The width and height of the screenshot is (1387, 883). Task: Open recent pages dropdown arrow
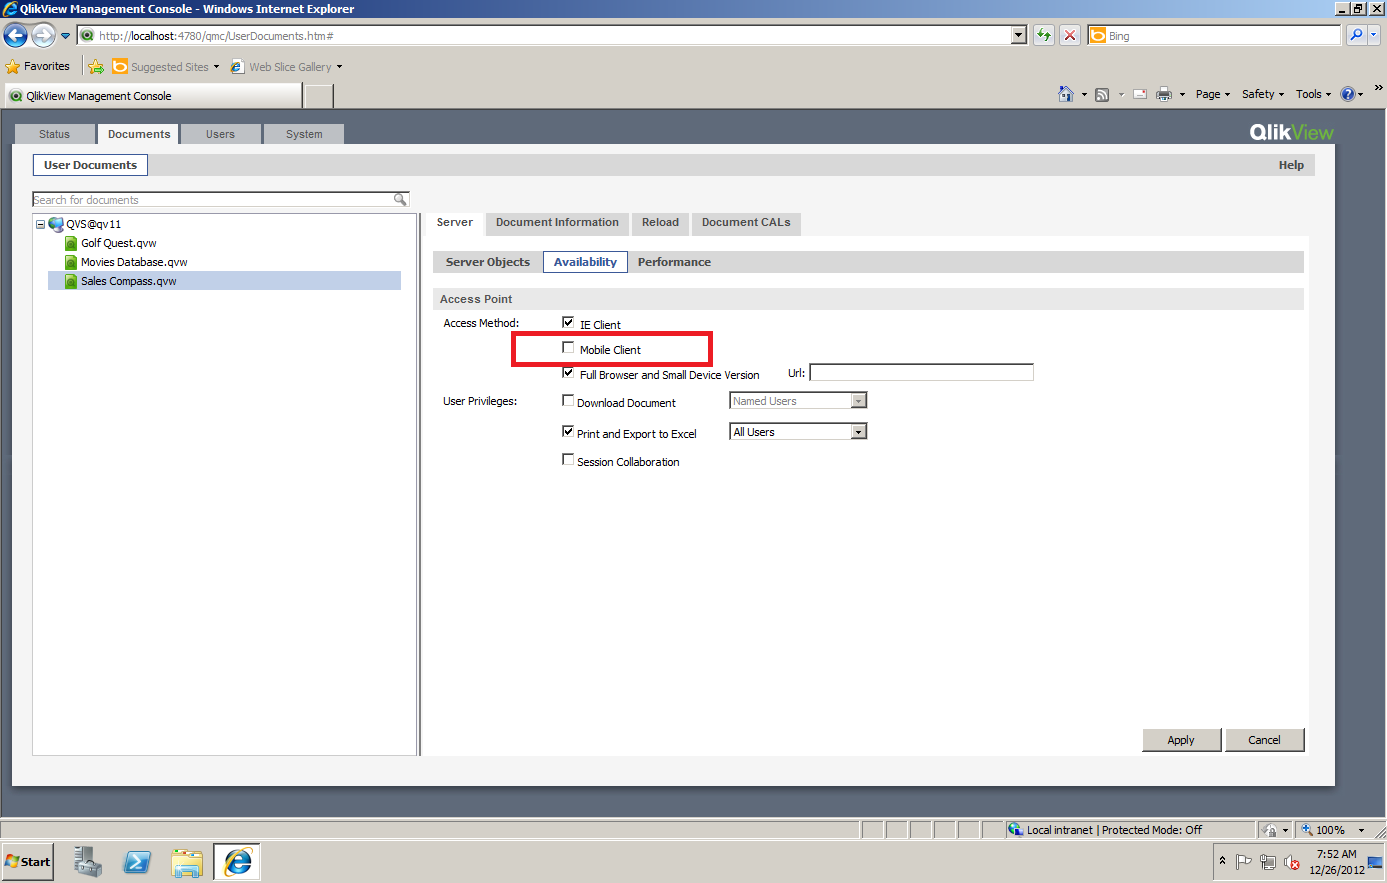point(66,36)
